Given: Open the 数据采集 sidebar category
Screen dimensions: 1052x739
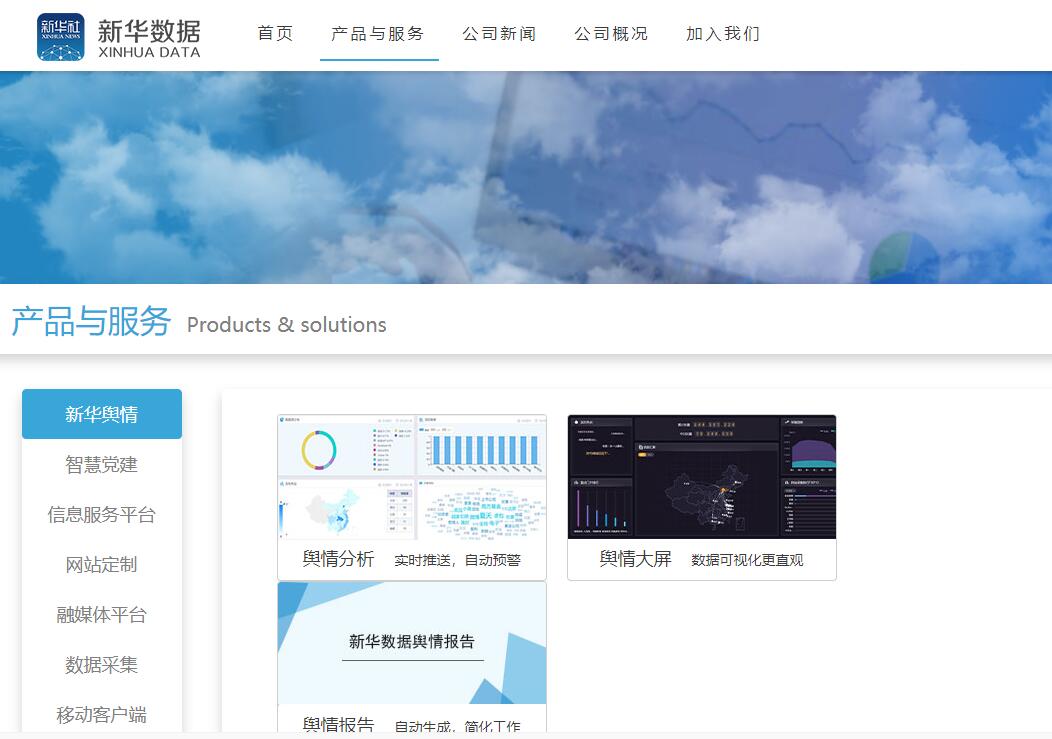Looking at the screenshot, I should pos(102,664).
